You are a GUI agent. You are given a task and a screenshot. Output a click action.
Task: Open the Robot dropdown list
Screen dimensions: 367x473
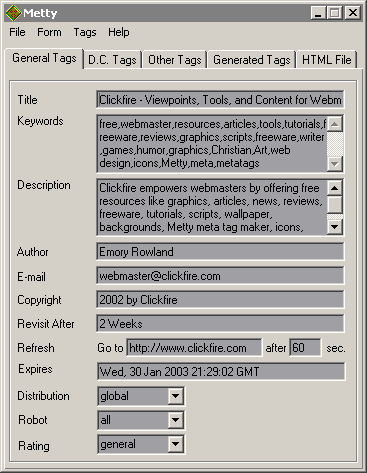pyautogui.click(x=175, y=420)
